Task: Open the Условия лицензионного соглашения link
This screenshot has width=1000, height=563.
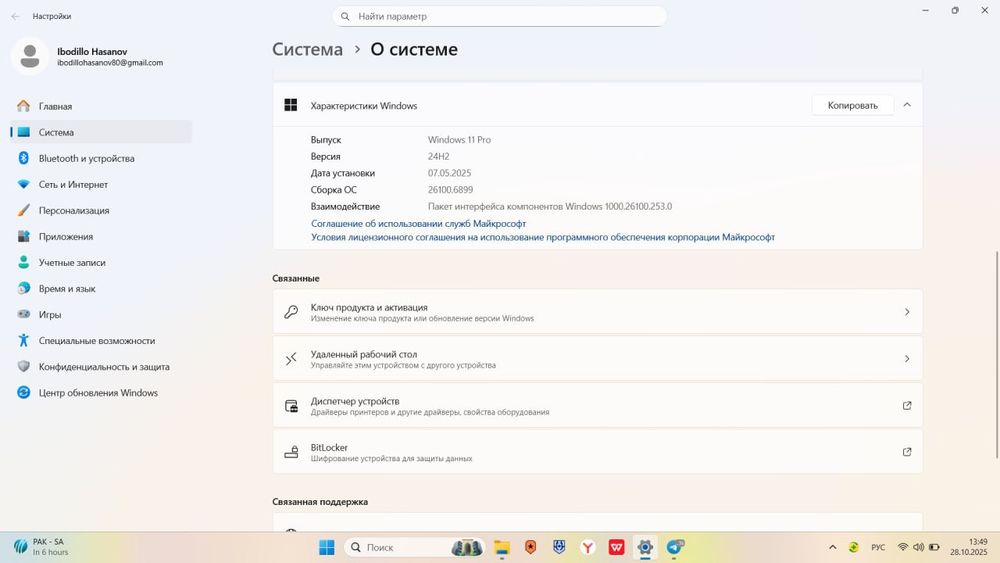Action: coord(543,237)
